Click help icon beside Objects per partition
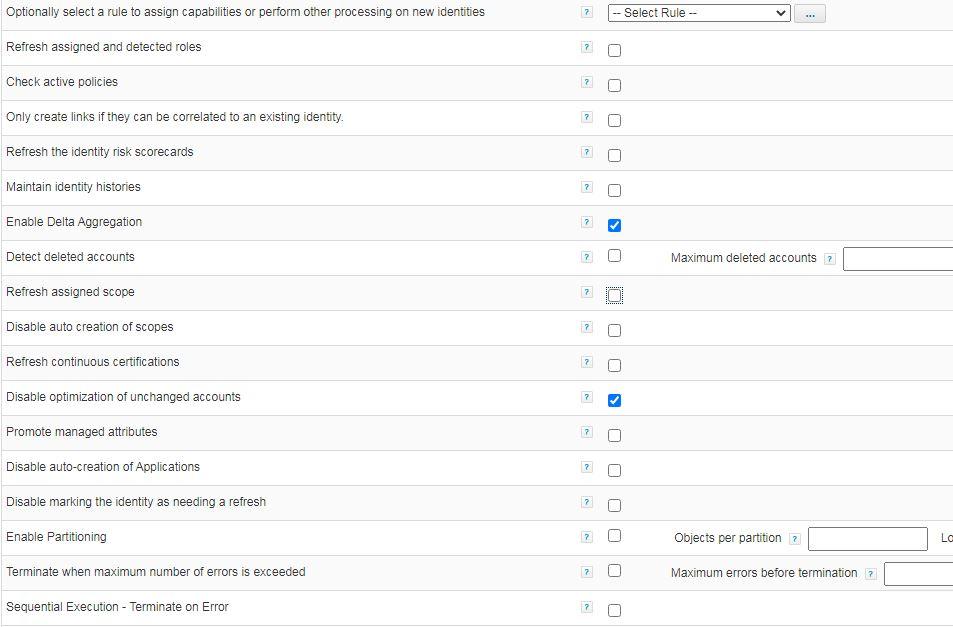Viewport: 953px width, 627px height. tap(794, 539)
